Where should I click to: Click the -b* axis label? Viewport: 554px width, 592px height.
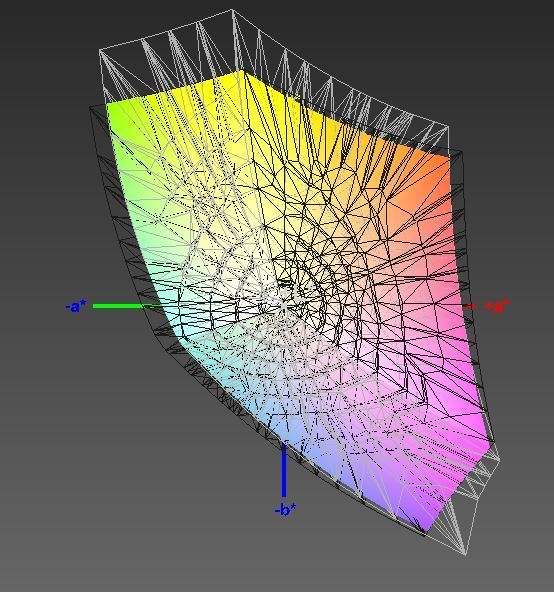pos(285,510)
